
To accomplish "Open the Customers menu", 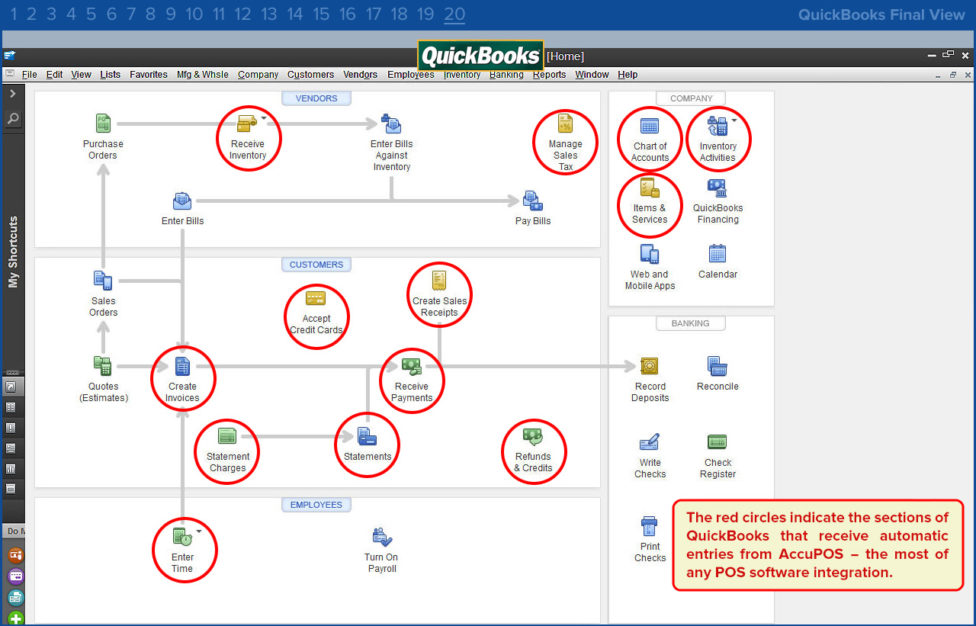I will [311, 75].
